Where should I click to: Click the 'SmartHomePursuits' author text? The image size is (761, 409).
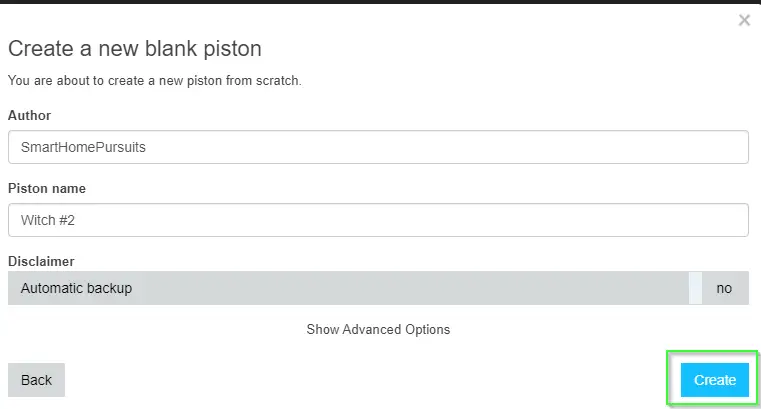[x=83, y=147]
